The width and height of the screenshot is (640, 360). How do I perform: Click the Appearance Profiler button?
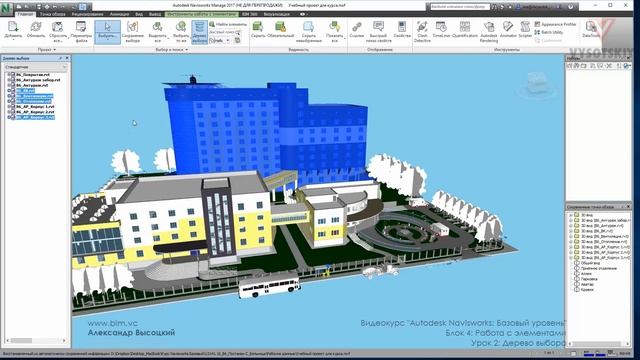(556, 24)
